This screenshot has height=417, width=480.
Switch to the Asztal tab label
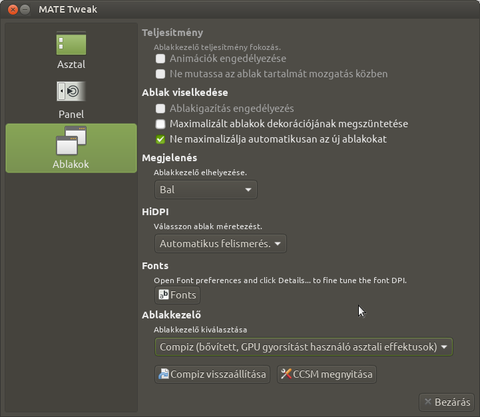click(x=71, y=64)
